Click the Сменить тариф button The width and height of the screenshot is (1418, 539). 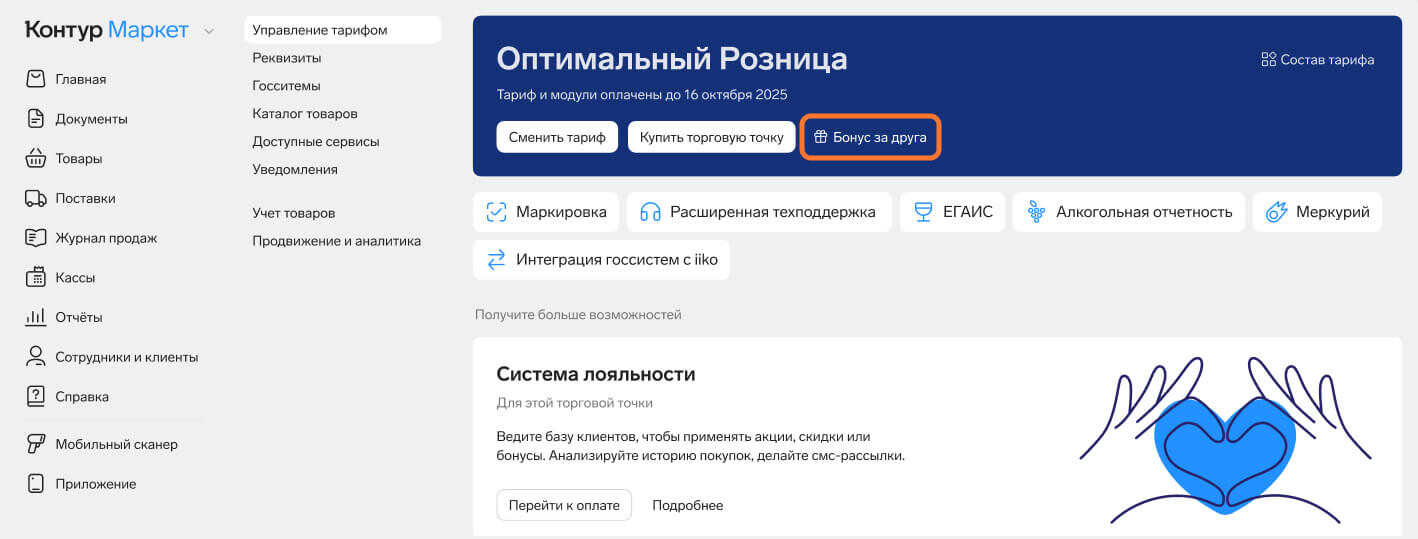point(557,137)
